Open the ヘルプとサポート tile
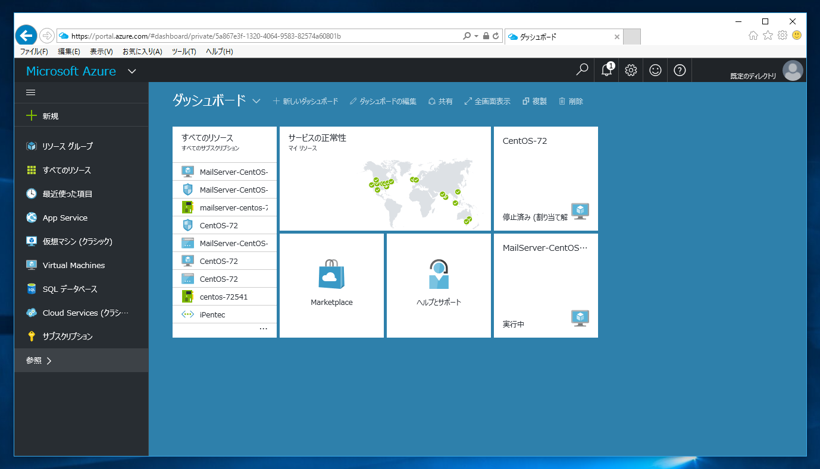This screenshot has height=469, width=820. coord(439,285)
